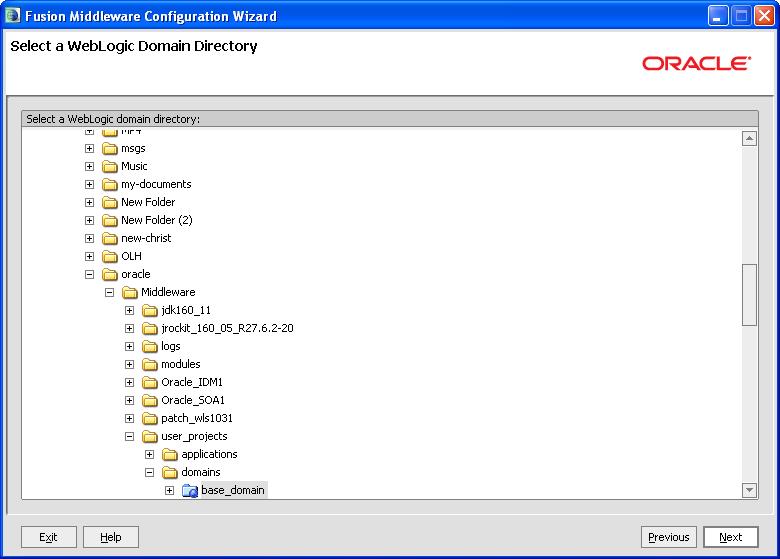Select the New Folder label

(x=148, y=202)
